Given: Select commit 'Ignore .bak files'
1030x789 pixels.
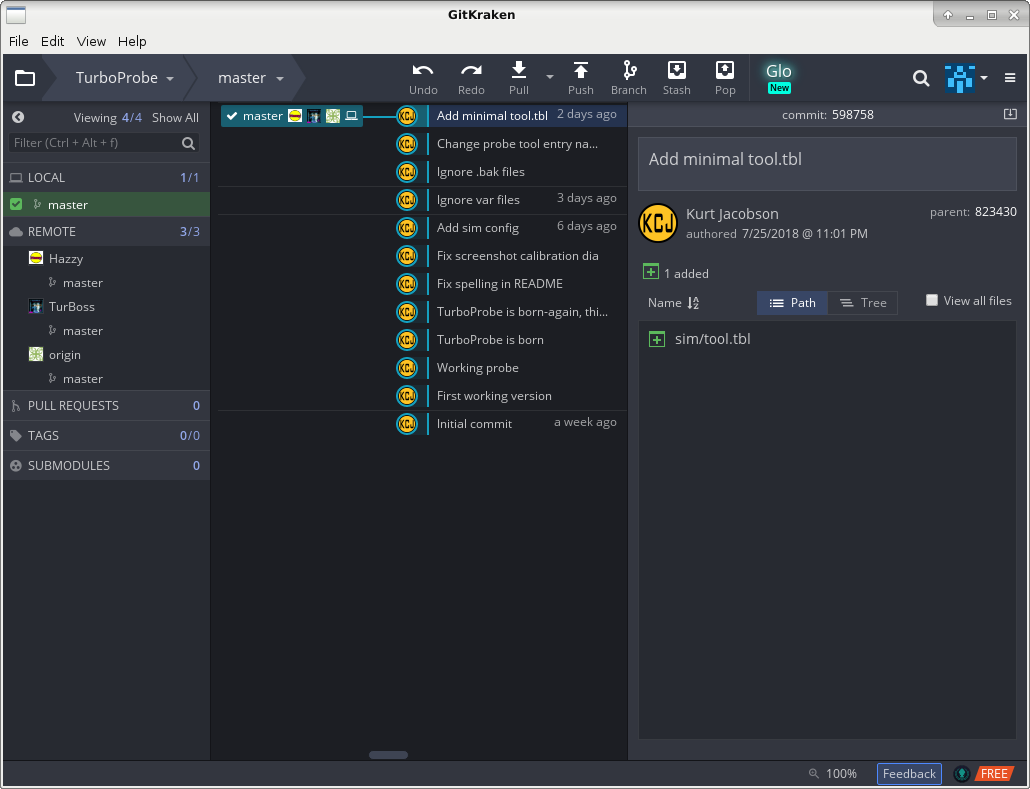Looking at the screenshot, I should [481, 172].
